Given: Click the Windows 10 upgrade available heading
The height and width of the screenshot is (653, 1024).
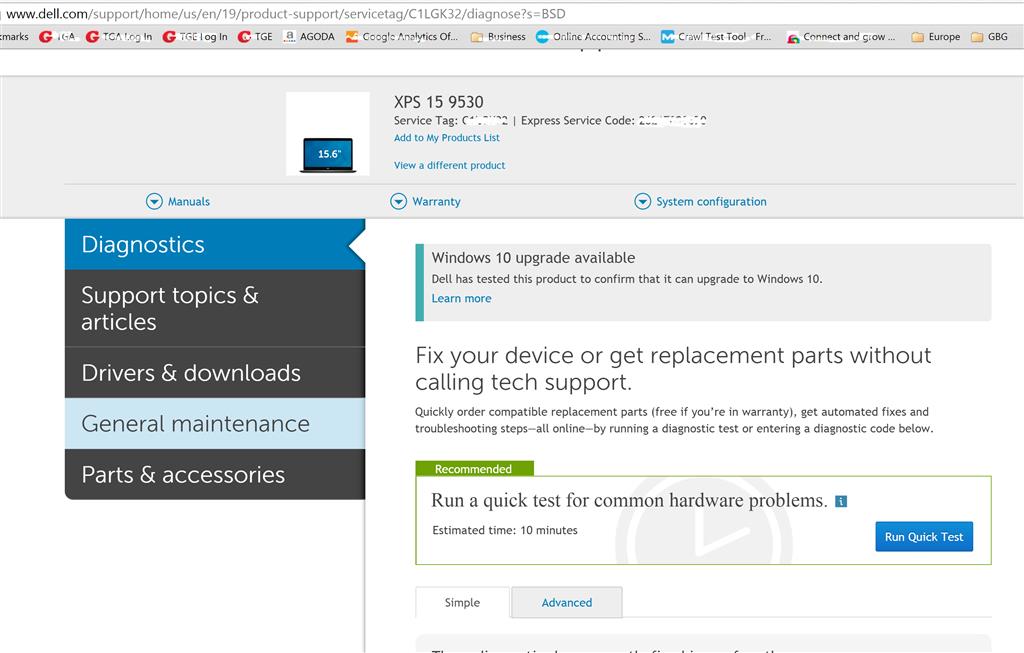Looking at the screenshot, I should pos(534,257).
